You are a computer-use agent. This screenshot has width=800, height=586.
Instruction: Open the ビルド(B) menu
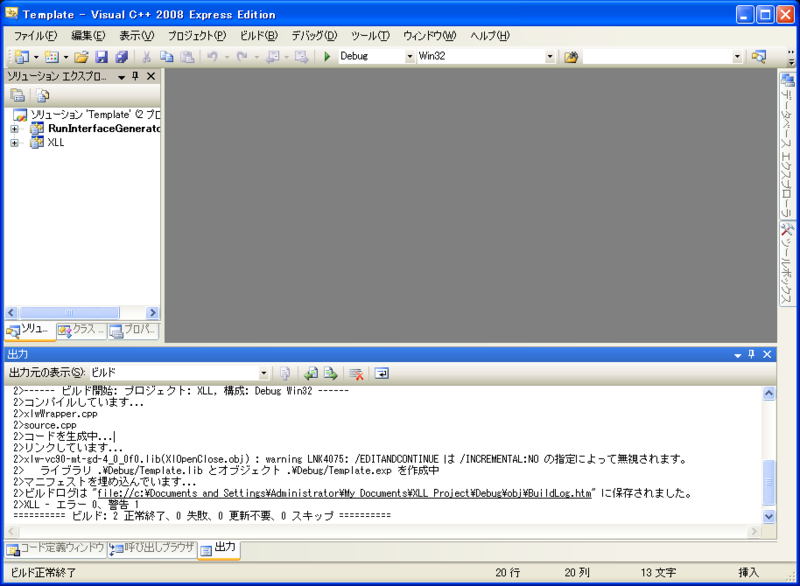click(259, 36)
